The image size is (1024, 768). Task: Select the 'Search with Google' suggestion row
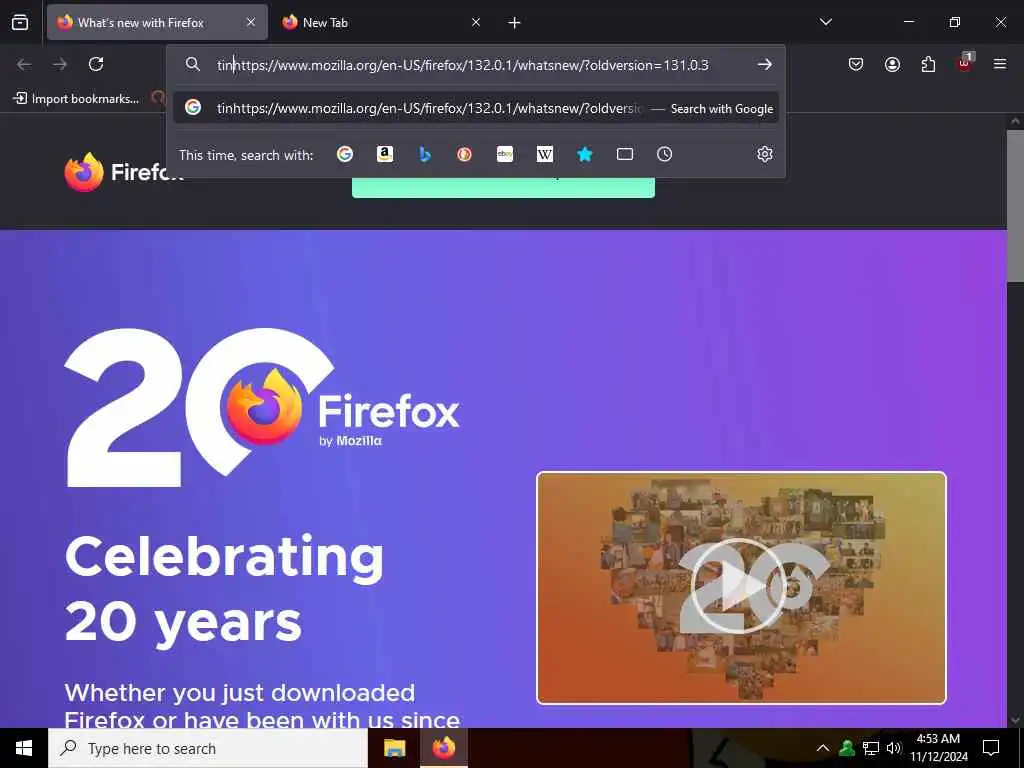[x=476, y=108]
